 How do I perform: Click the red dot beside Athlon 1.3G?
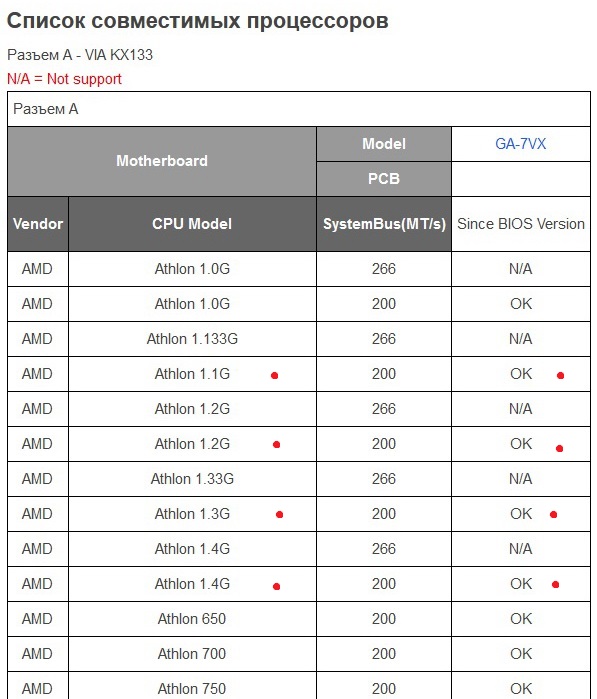(x=280, y=514)
